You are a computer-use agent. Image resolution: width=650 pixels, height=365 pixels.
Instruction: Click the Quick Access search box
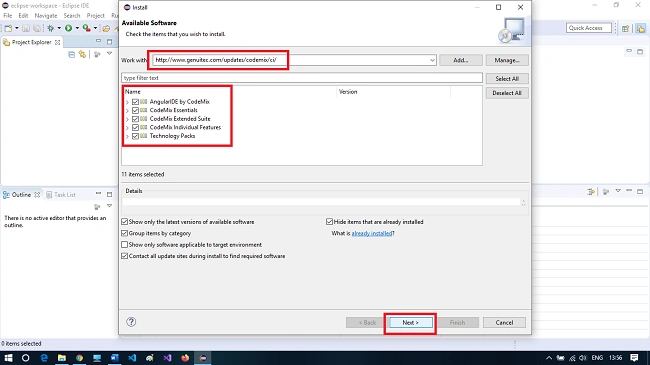click(x=589, y=28)
